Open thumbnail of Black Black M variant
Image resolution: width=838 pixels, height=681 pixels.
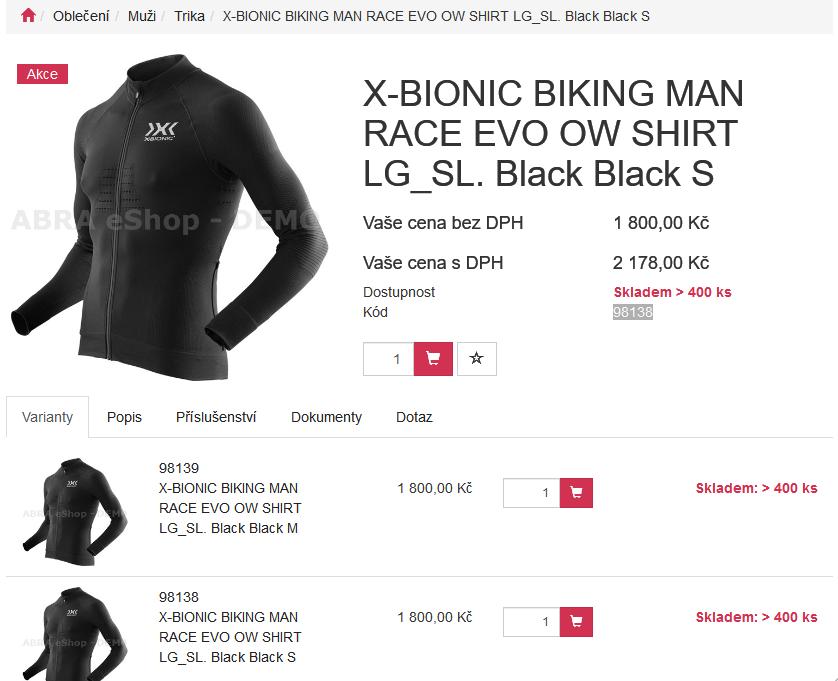pyautogui.click(x=75, y=511)
